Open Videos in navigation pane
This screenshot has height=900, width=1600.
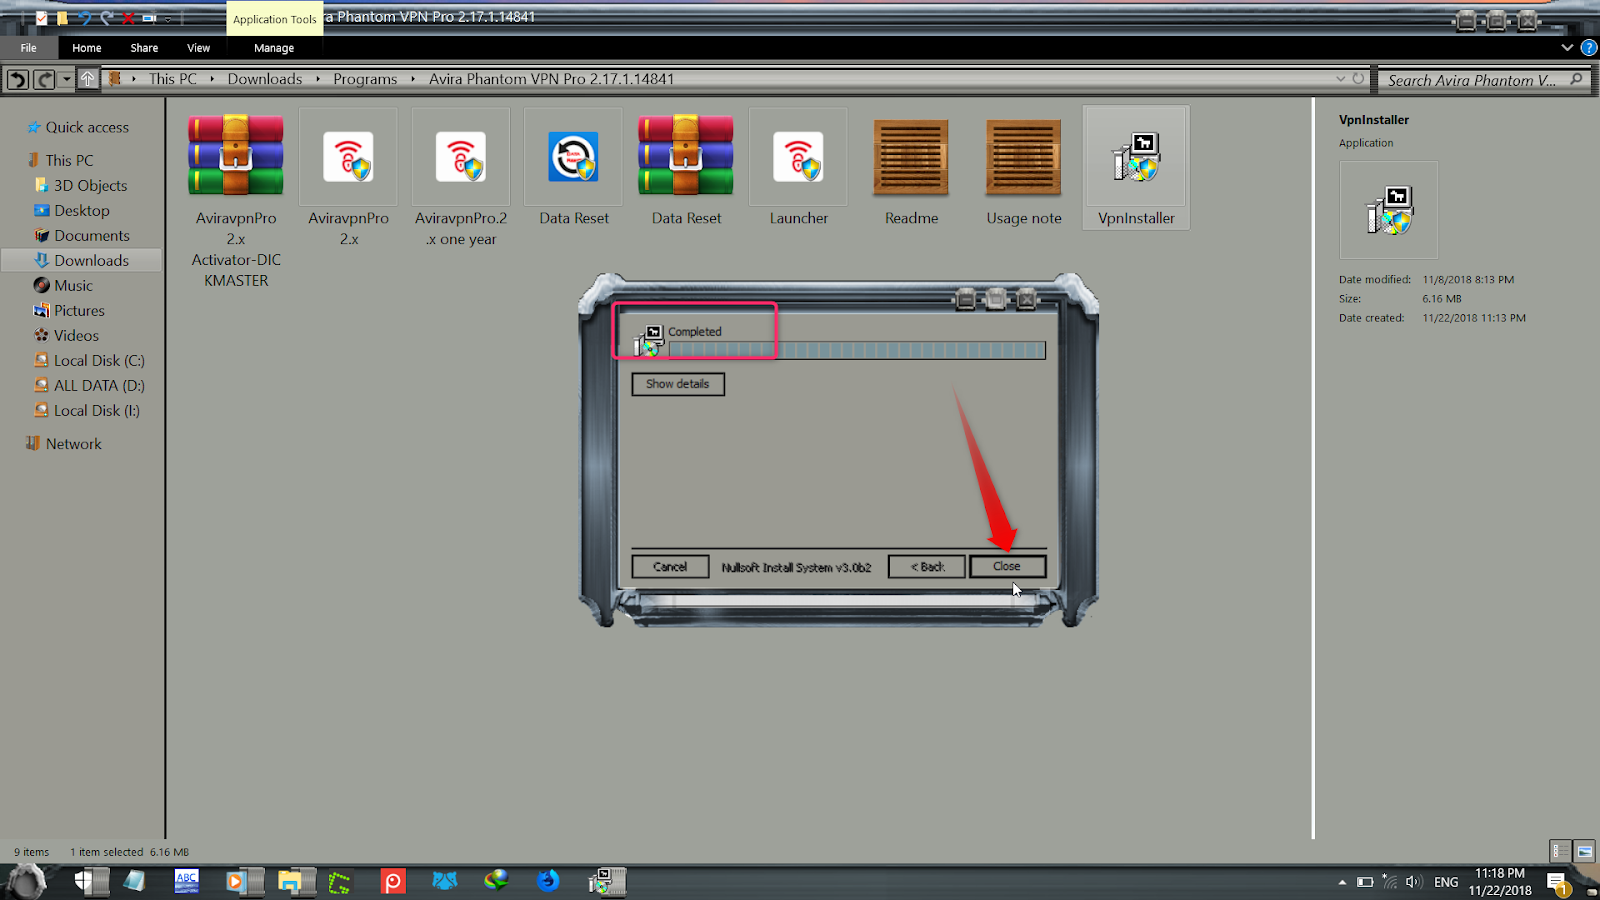pos(74,335)
